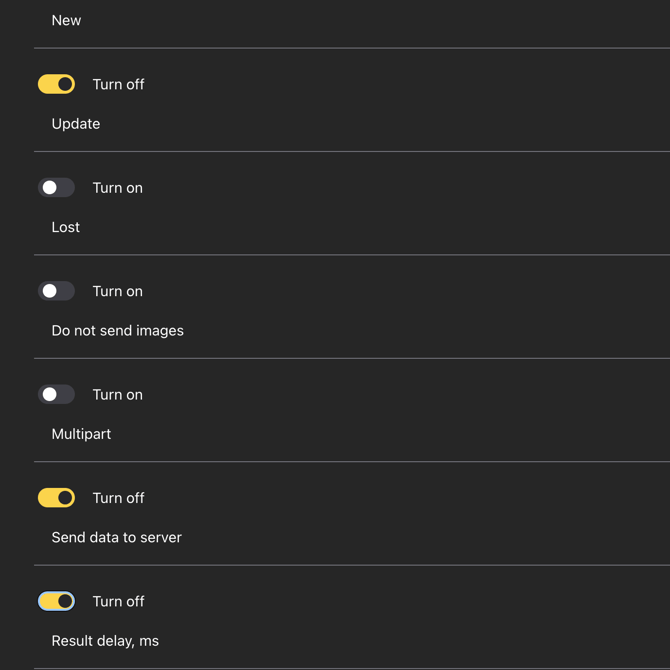
Task: Disable the Result delay, ms toggle switch
Action: [56, 601]
